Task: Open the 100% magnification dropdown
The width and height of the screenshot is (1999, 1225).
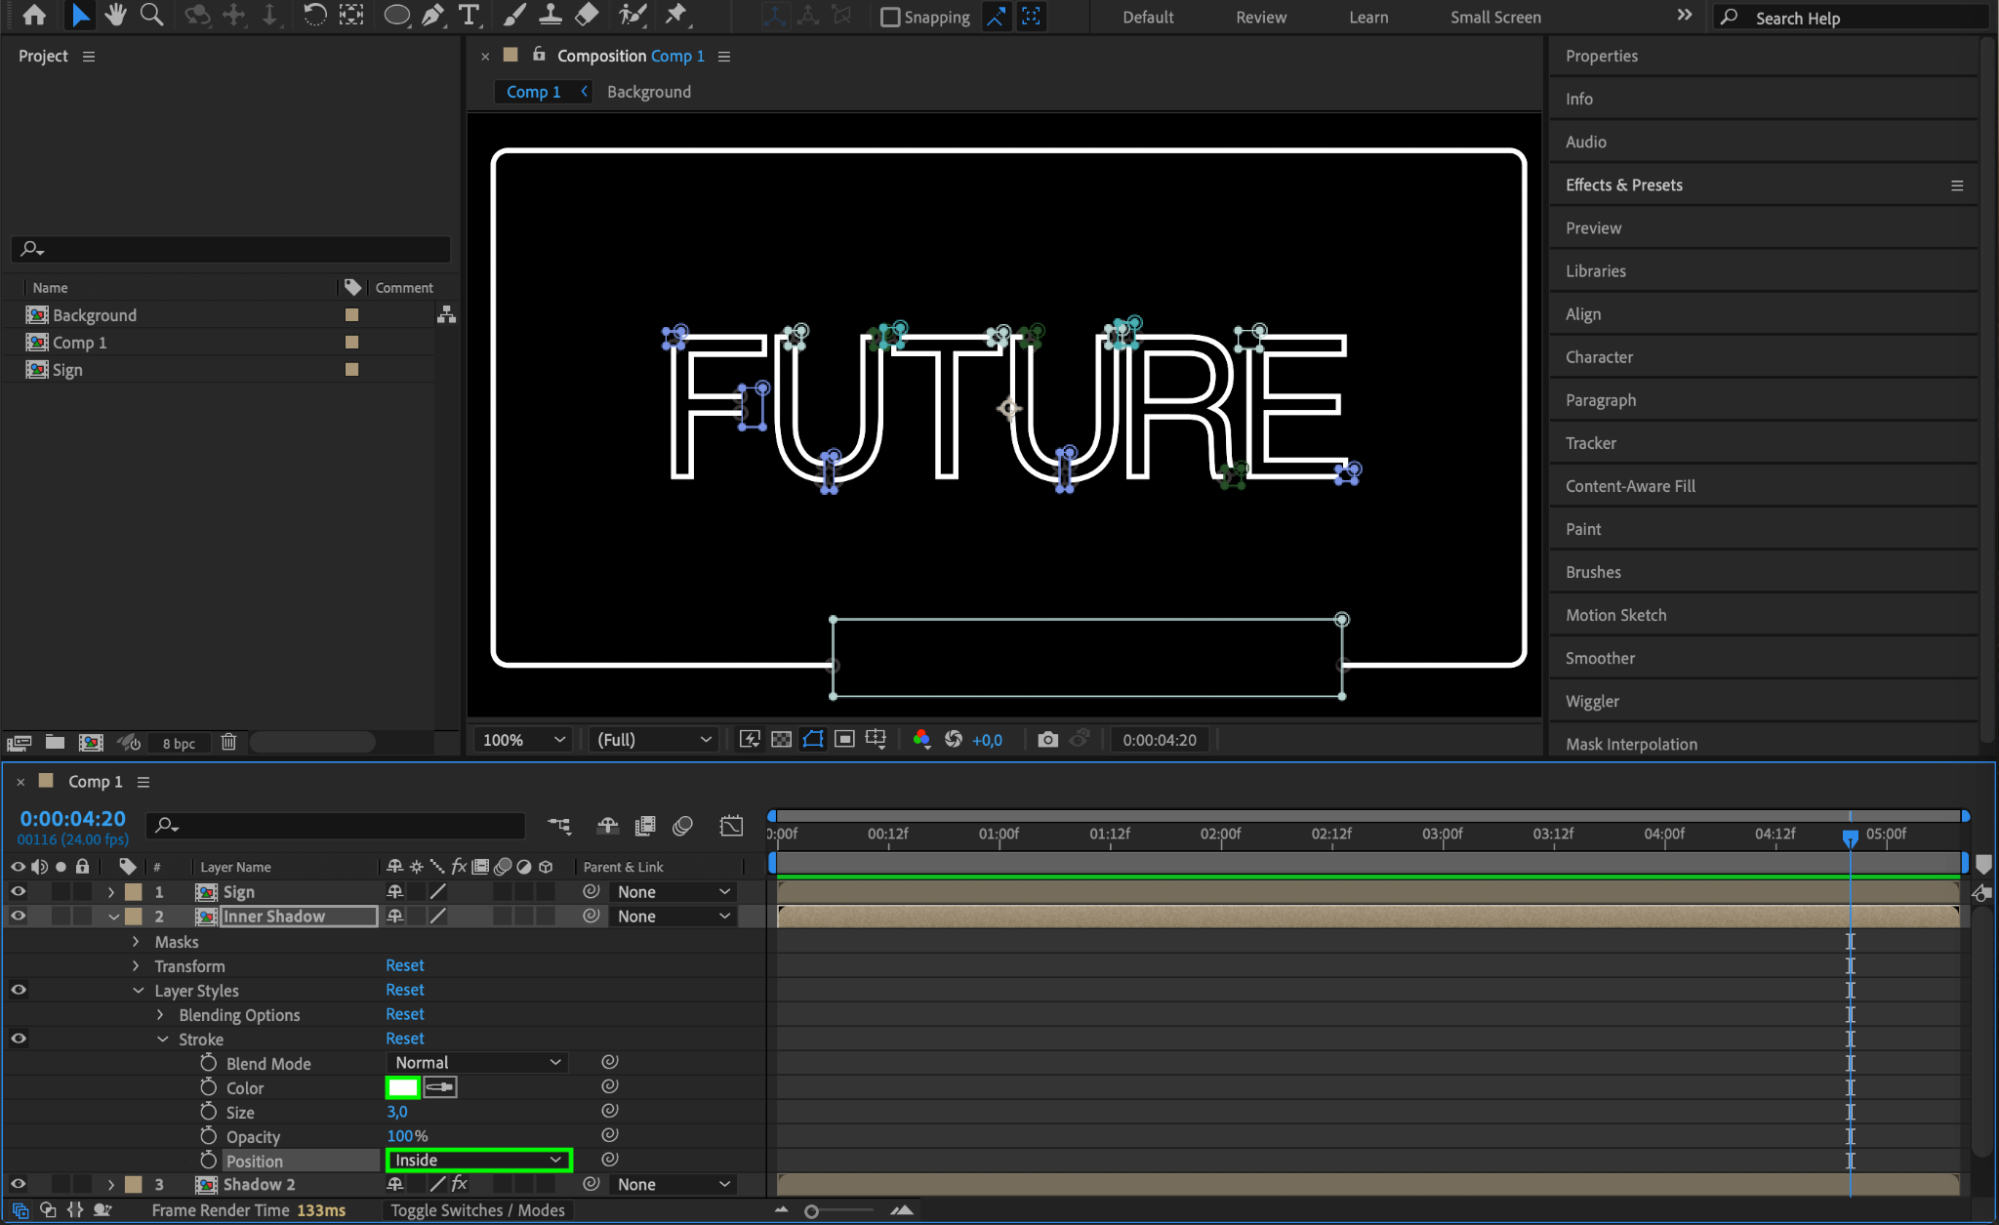Action: click(523, 740)
